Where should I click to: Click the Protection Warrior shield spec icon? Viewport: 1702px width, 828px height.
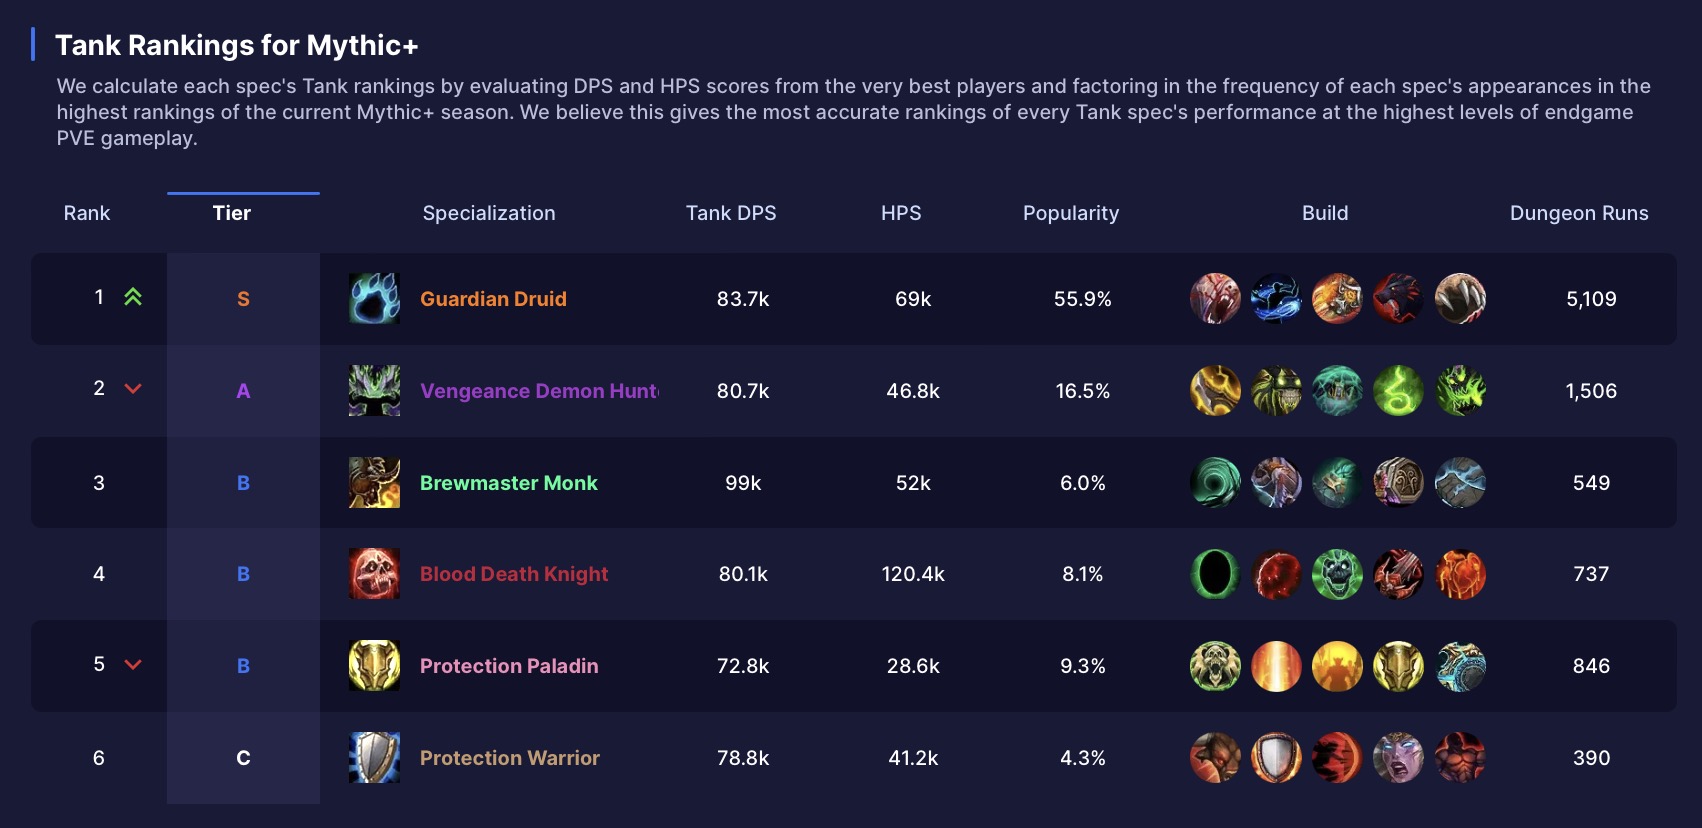click(373, 758)
